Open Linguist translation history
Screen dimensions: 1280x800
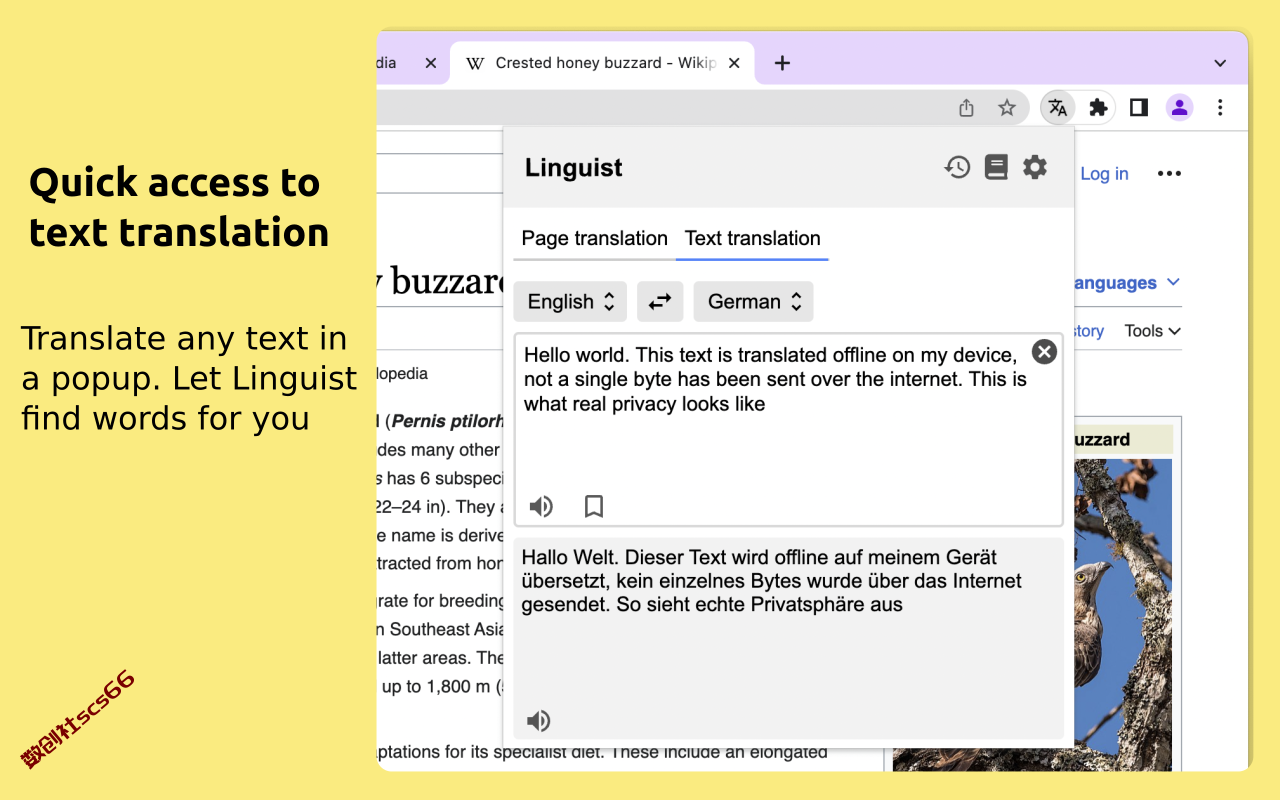point(958,167)
